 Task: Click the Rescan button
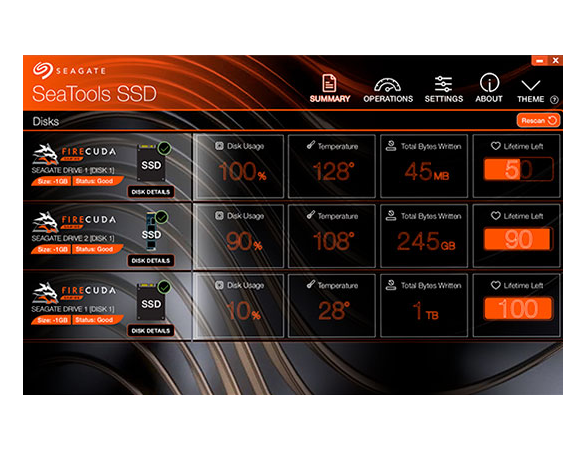click(538, 121)
